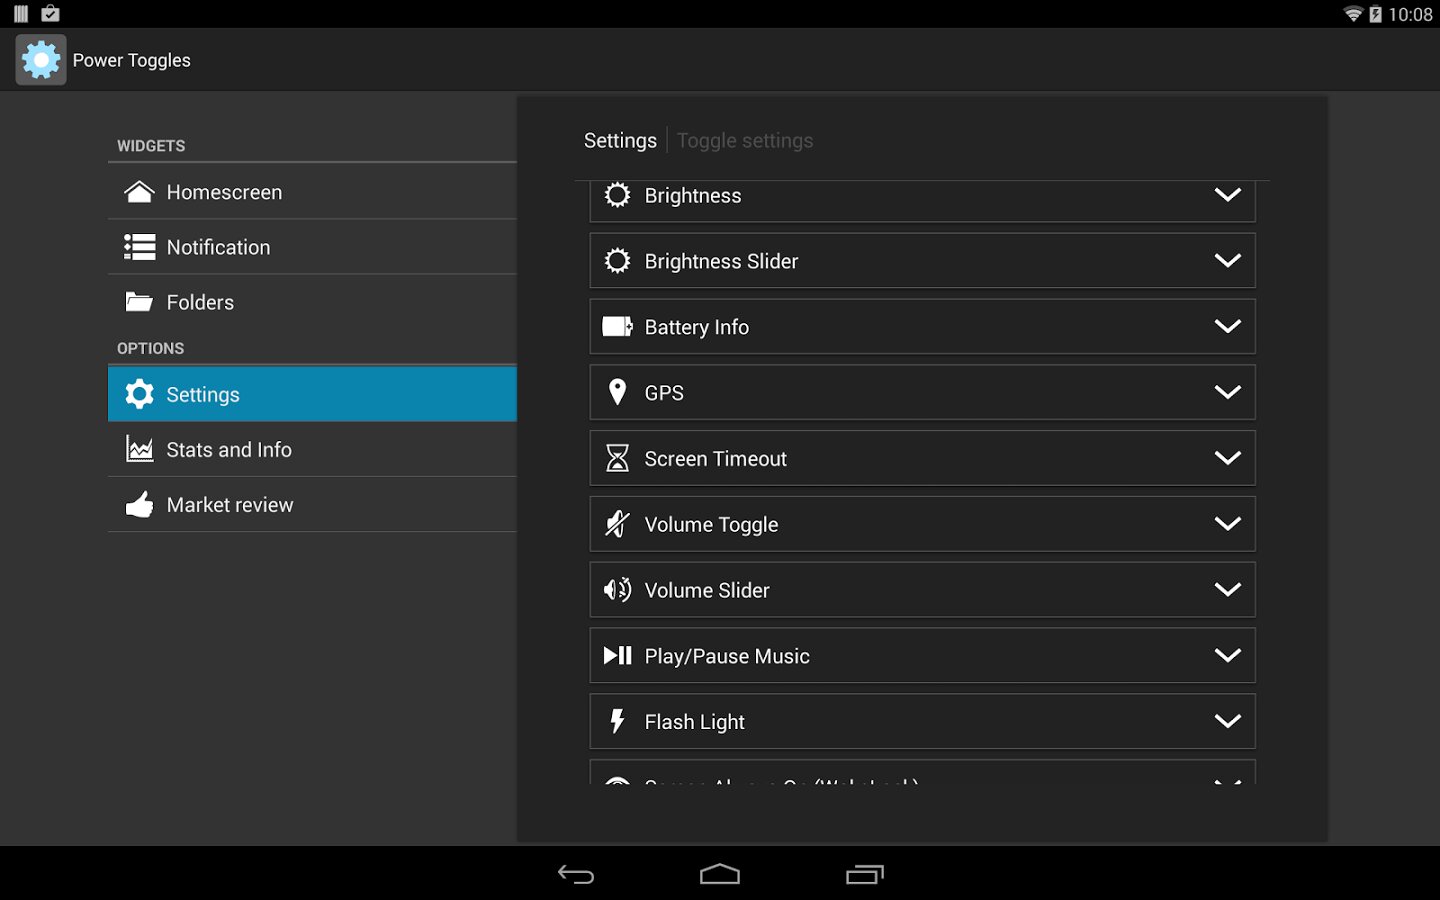Image resolution: width=1440 pixels, height=900 pixels.
Task: Click the Battery Info battery icon
Action: coord(617,327)
